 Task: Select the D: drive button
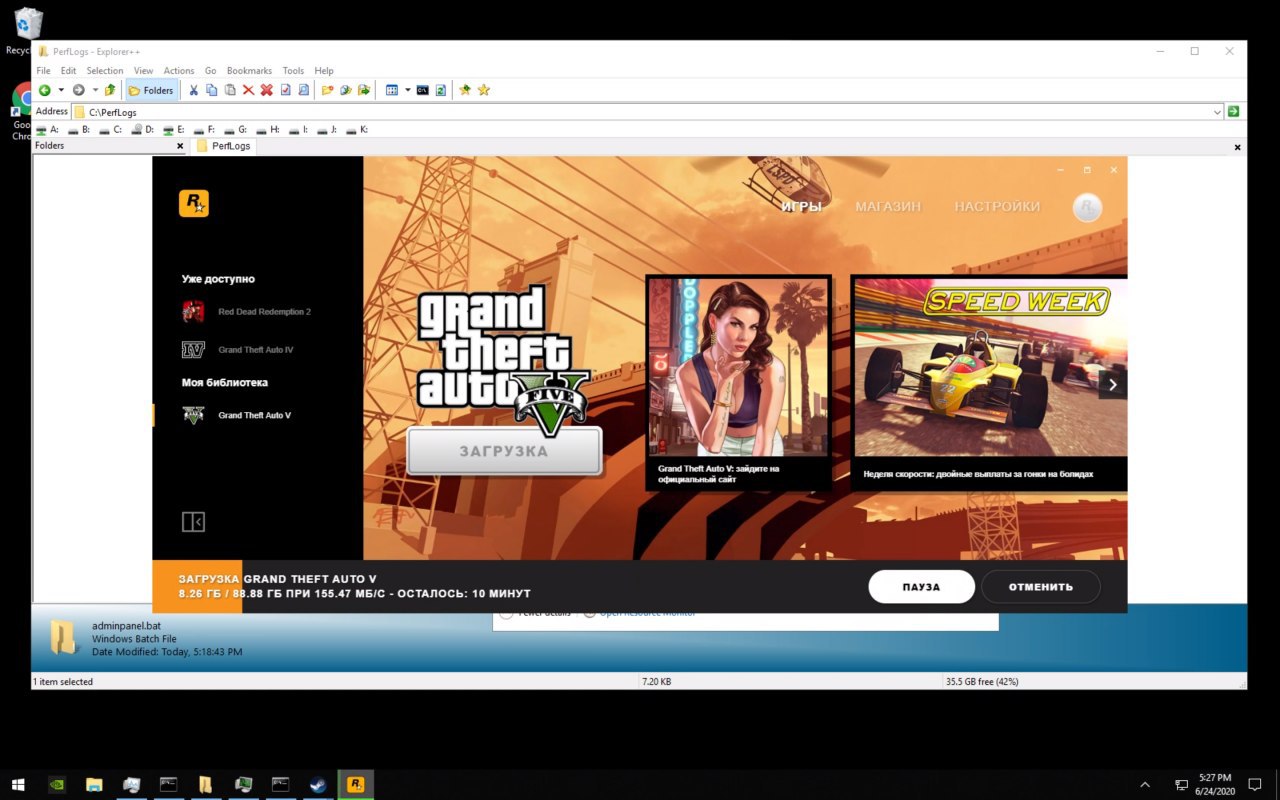[142, 129]
